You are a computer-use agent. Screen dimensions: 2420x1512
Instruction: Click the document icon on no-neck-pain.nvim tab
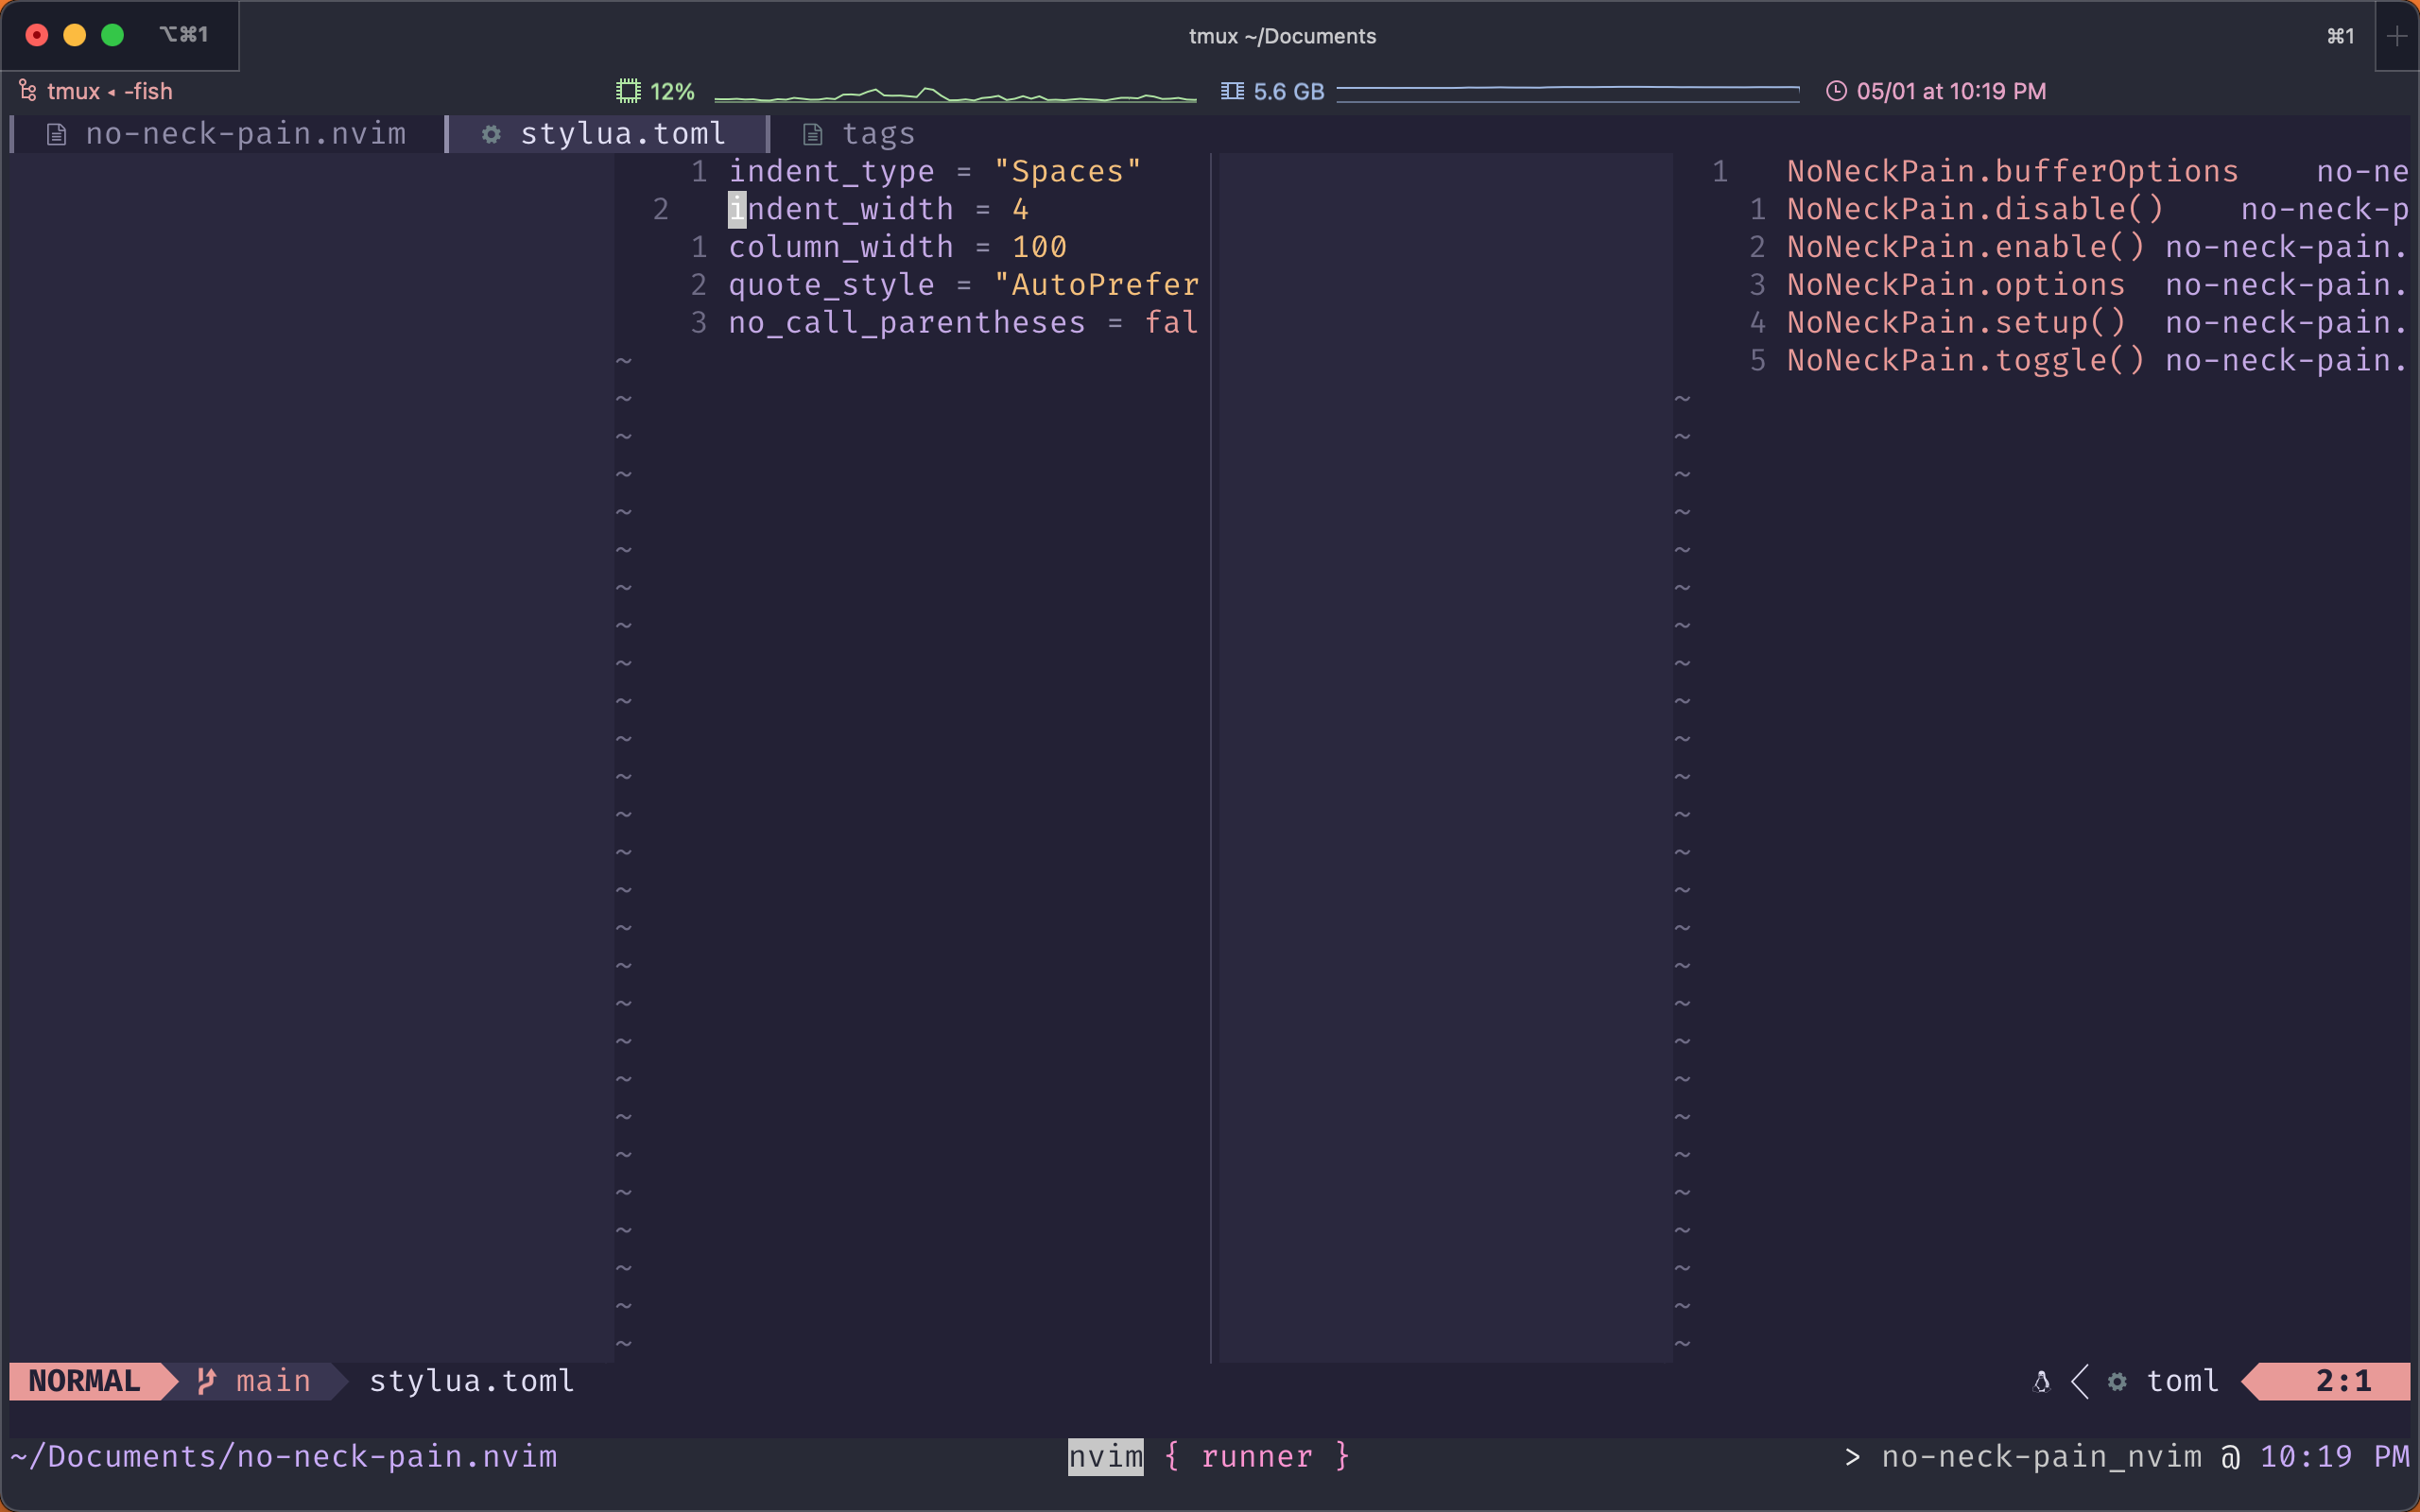click(x=56, y=133)
